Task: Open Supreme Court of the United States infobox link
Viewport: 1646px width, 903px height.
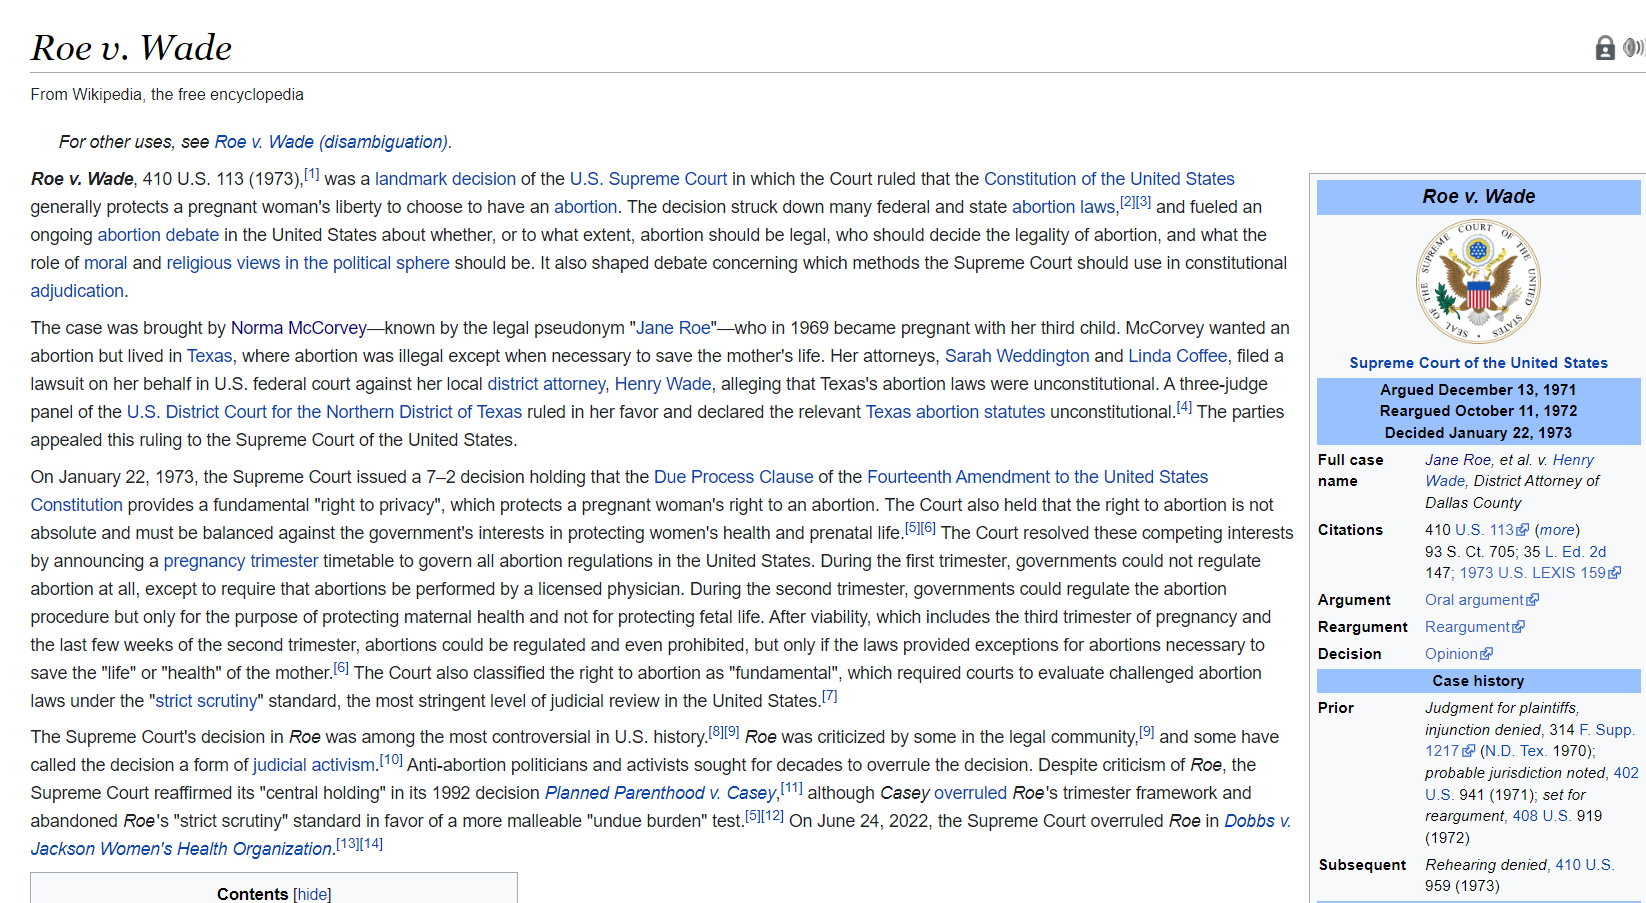Action: 1478,363
